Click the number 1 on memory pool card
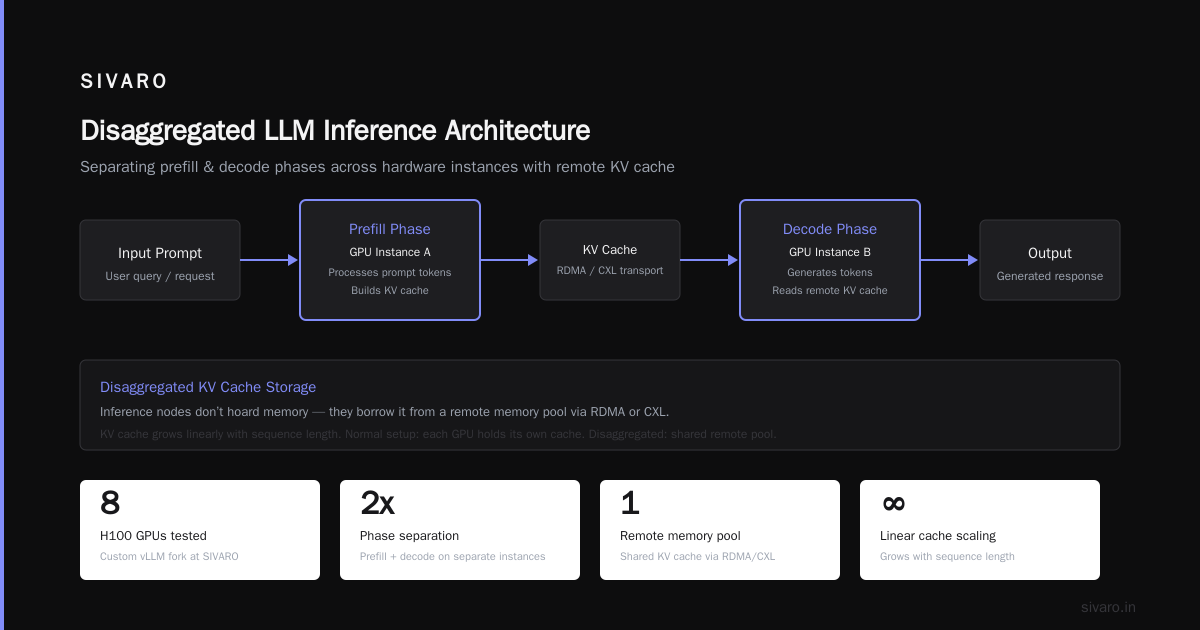 (x=629, y=503)
